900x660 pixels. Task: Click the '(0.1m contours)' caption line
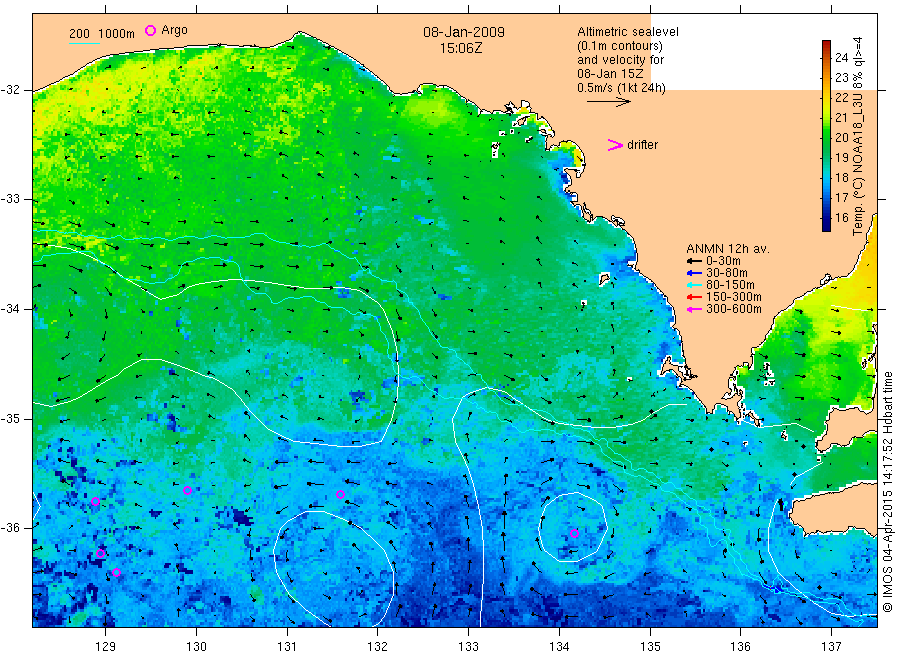(620, 46)
